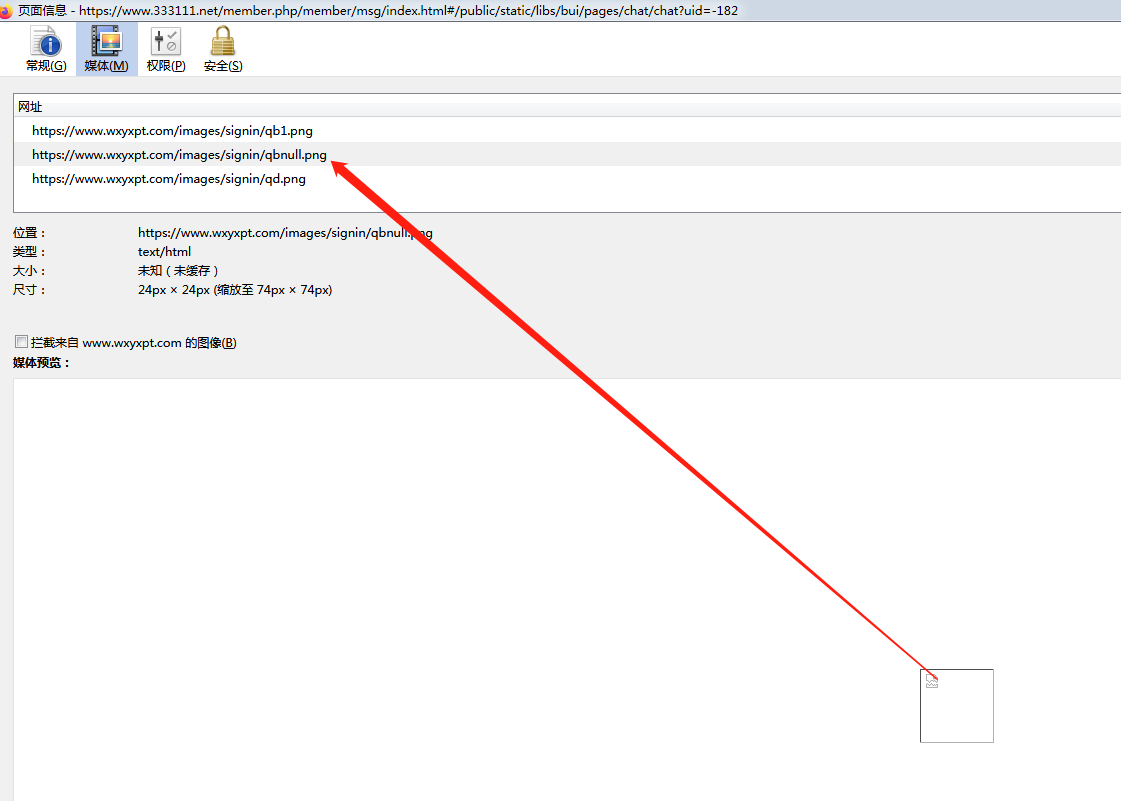Viewport: 1121px width, 801px height.
Task: Click the 未知（未缓存）size value
Action: coord(178,271)
